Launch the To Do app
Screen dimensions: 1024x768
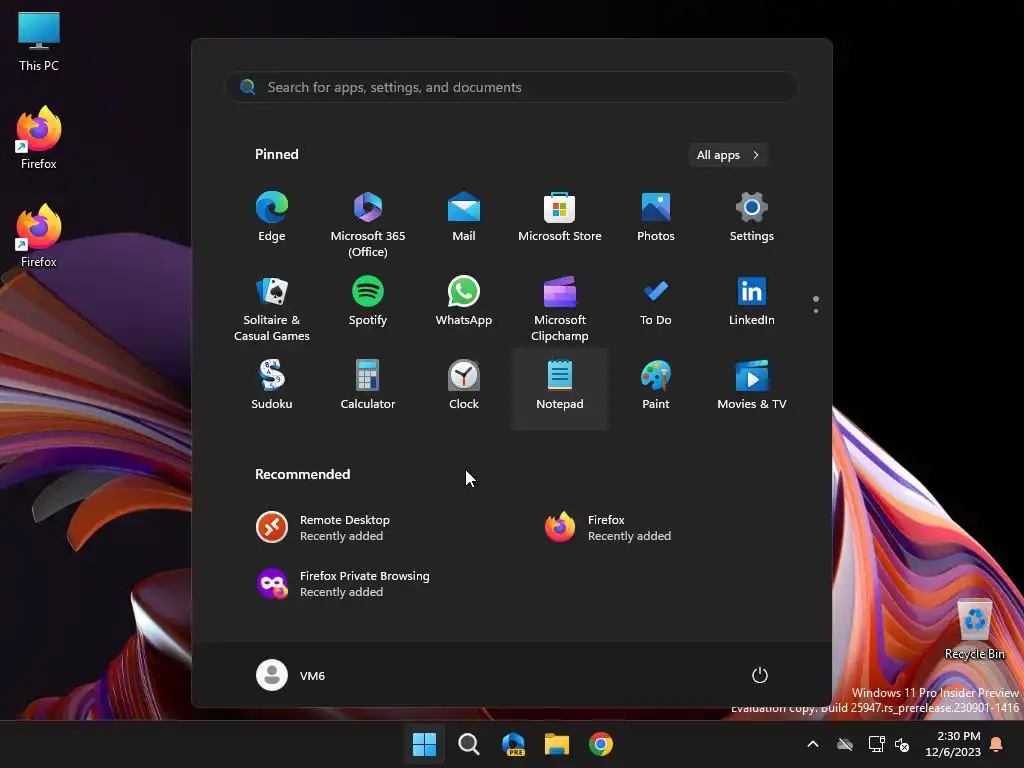pyautogui.click(x=656, y=301)
